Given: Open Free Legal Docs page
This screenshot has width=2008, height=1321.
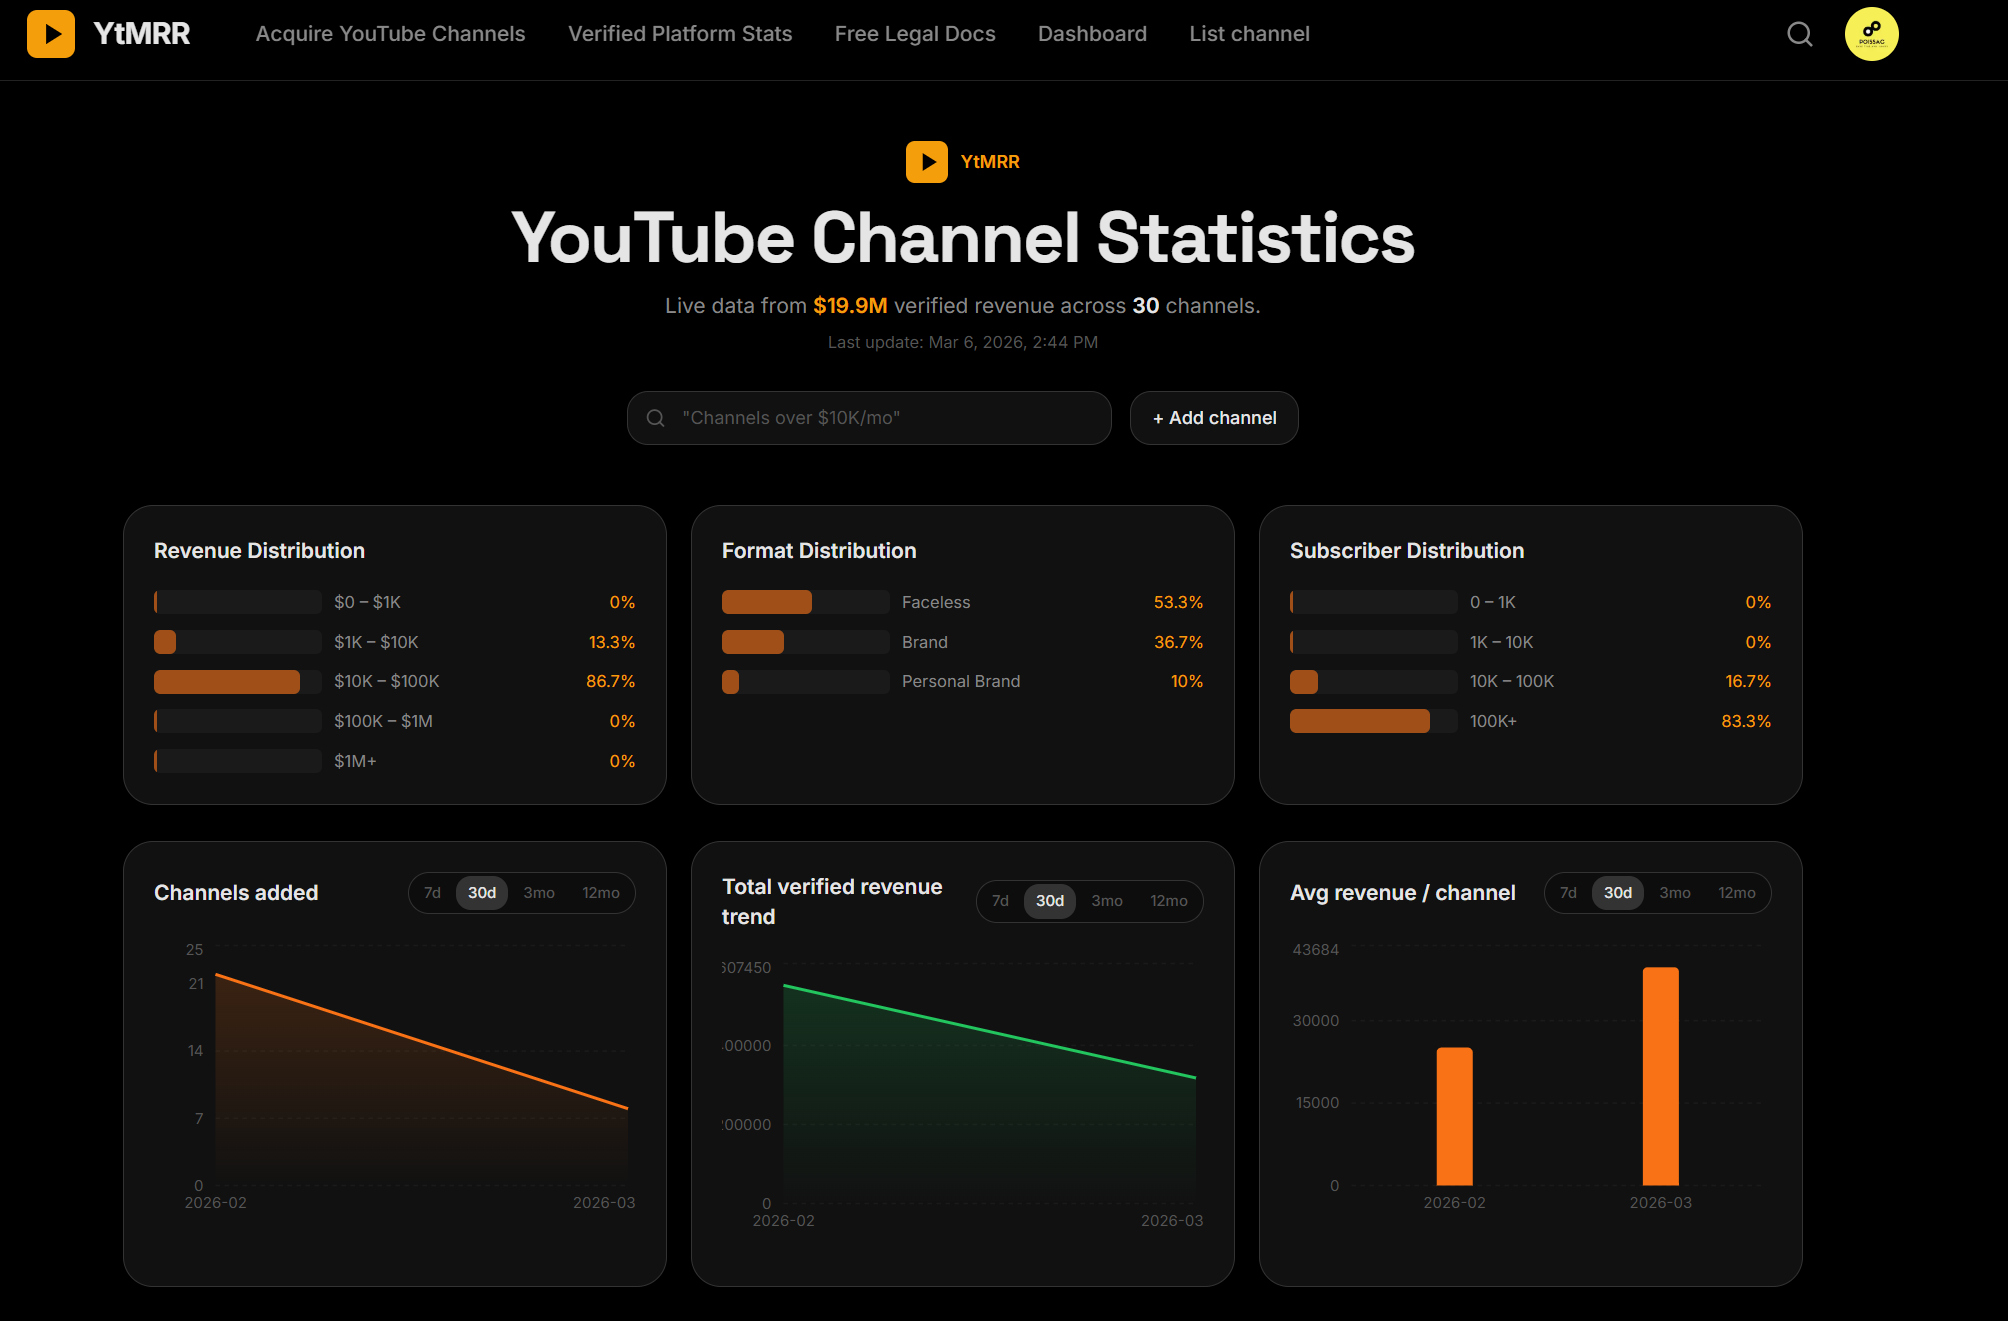Looking at the screenshot, I should click(x=914, y=33).
